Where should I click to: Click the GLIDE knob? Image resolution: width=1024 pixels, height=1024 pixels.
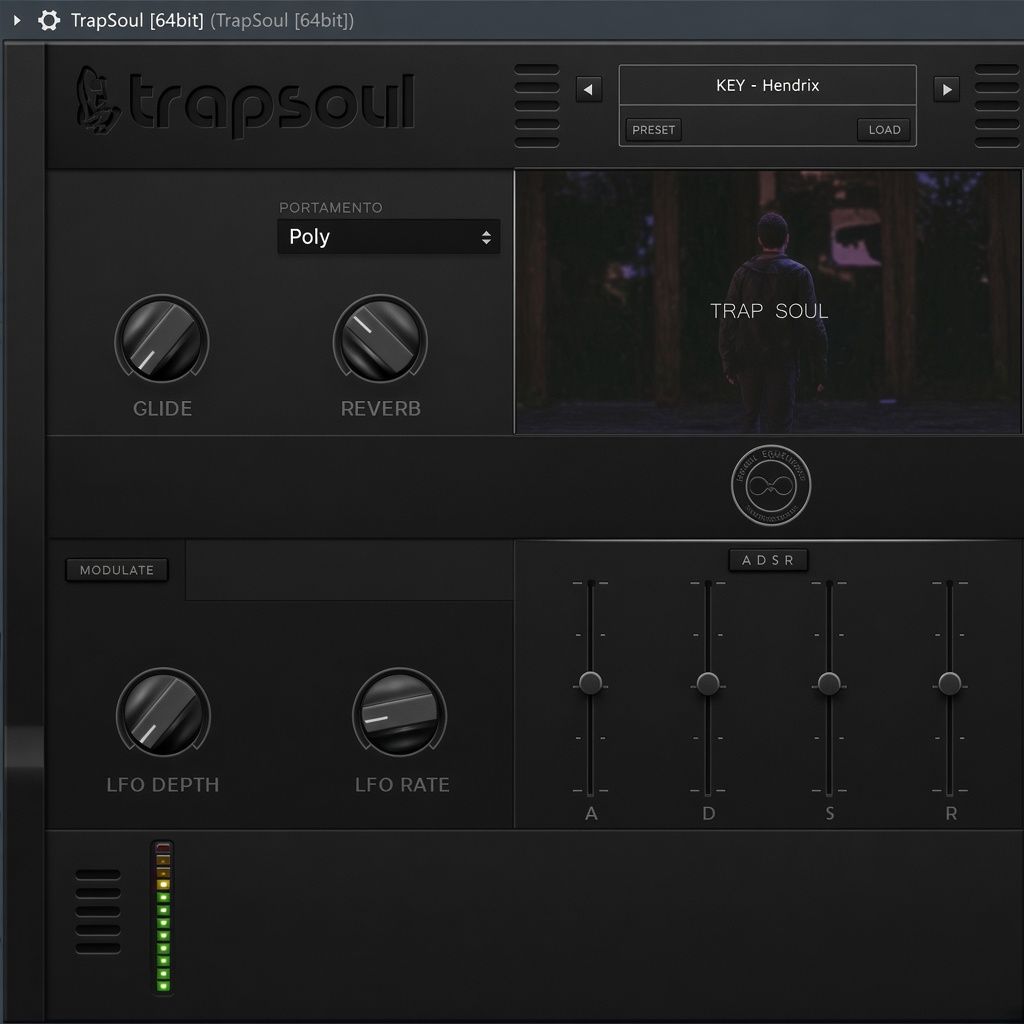click(162, 338)
